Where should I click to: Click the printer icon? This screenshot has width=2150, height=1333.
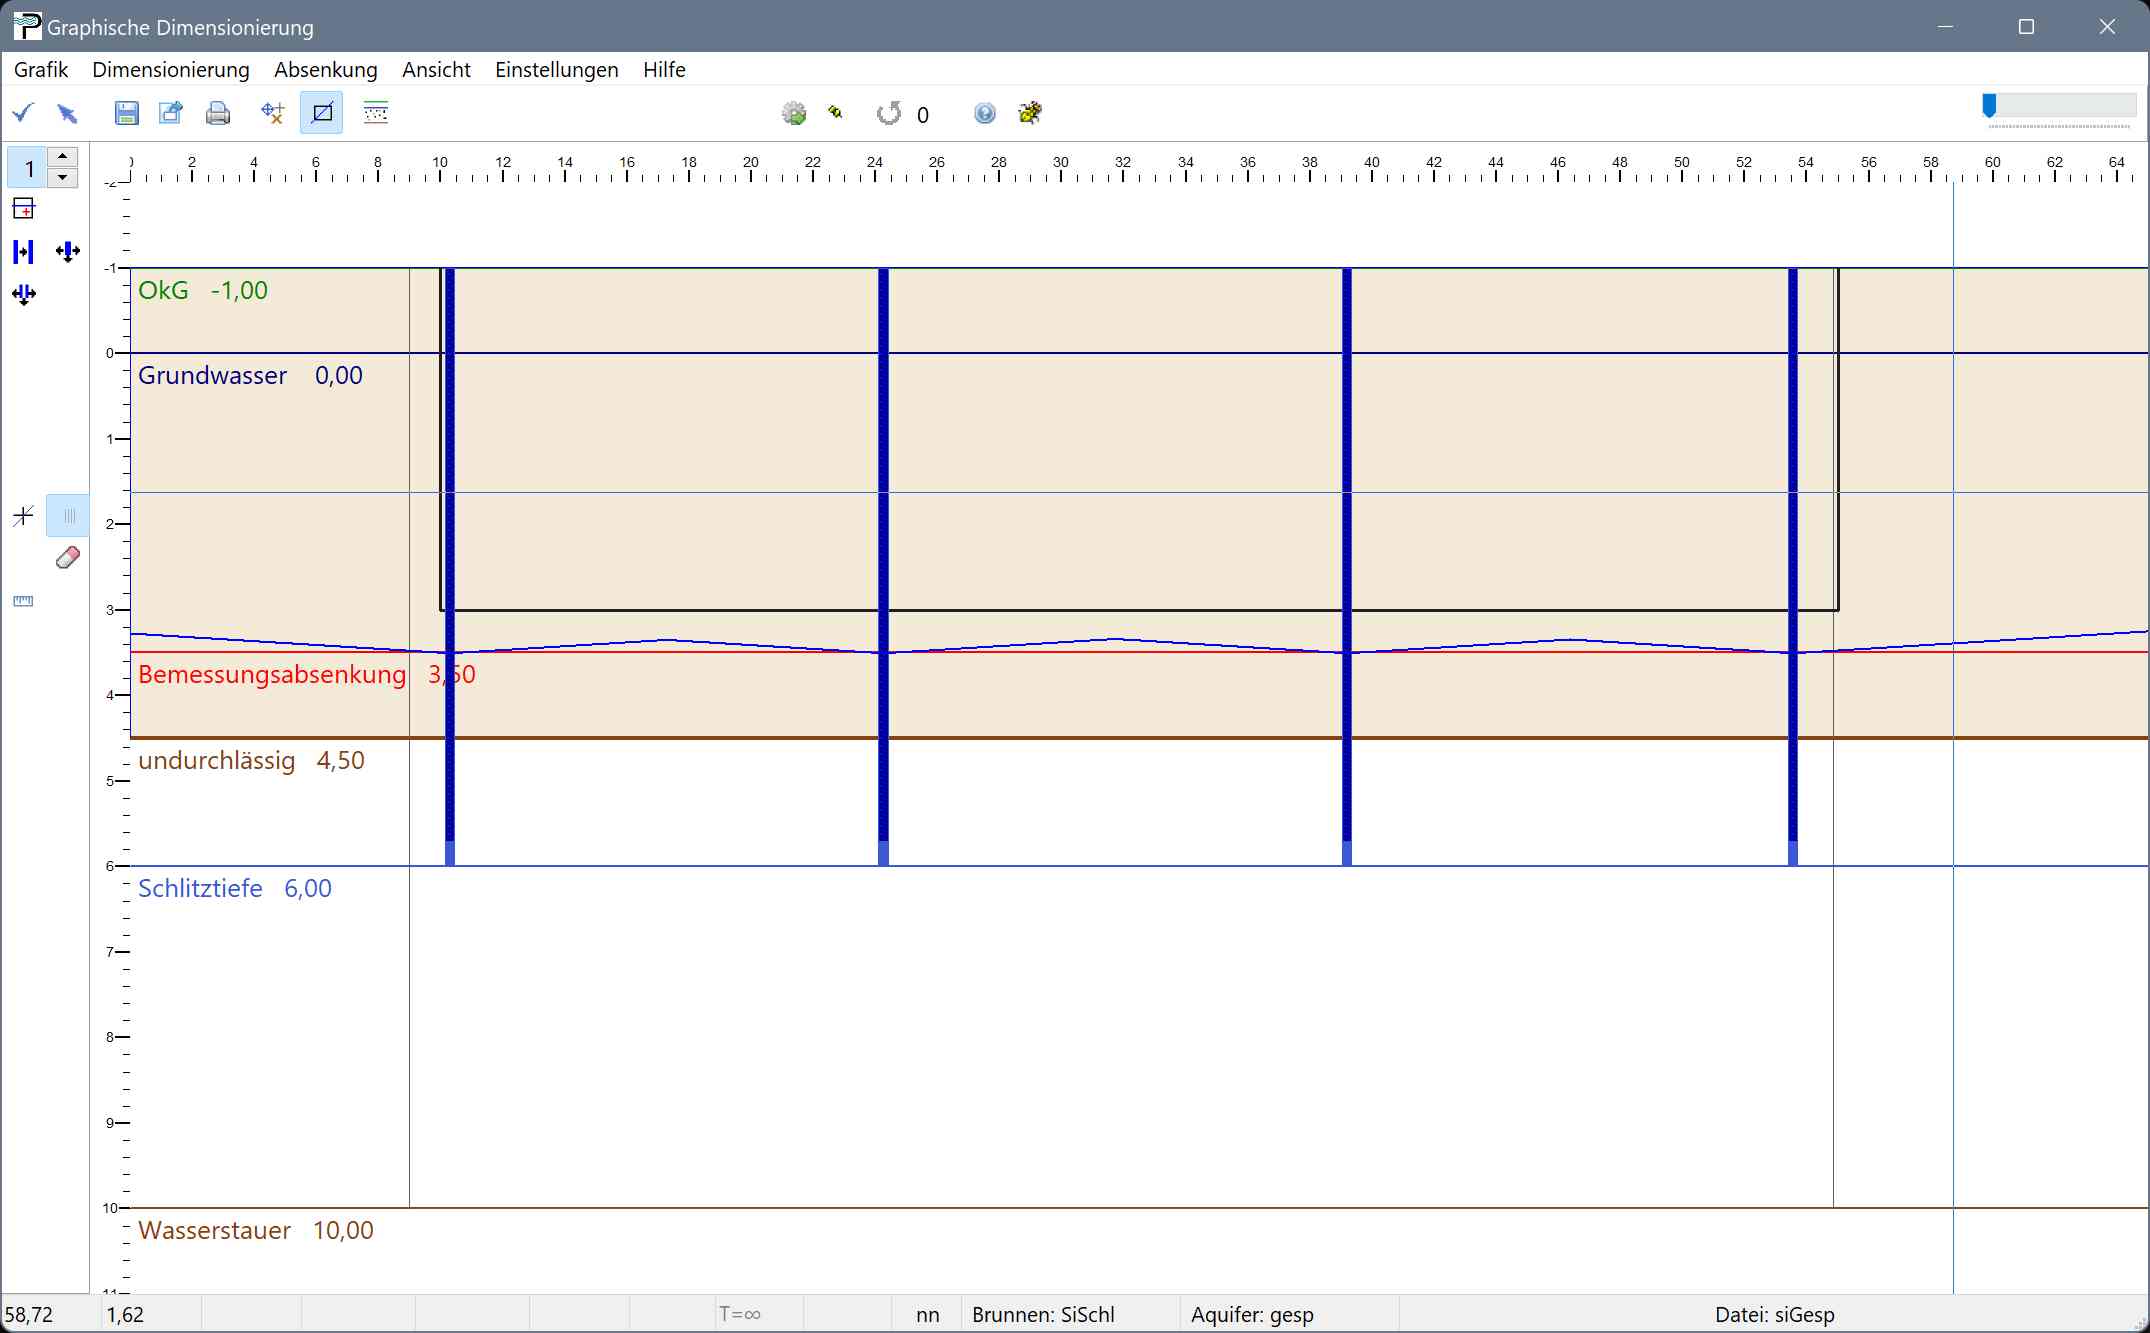(217, 113)
